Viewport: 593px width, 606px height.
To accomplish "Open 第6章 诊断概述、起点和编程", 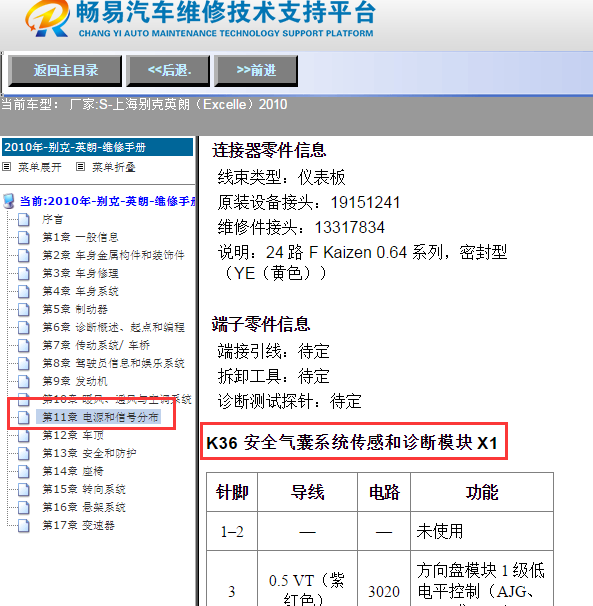I will 113,327.
